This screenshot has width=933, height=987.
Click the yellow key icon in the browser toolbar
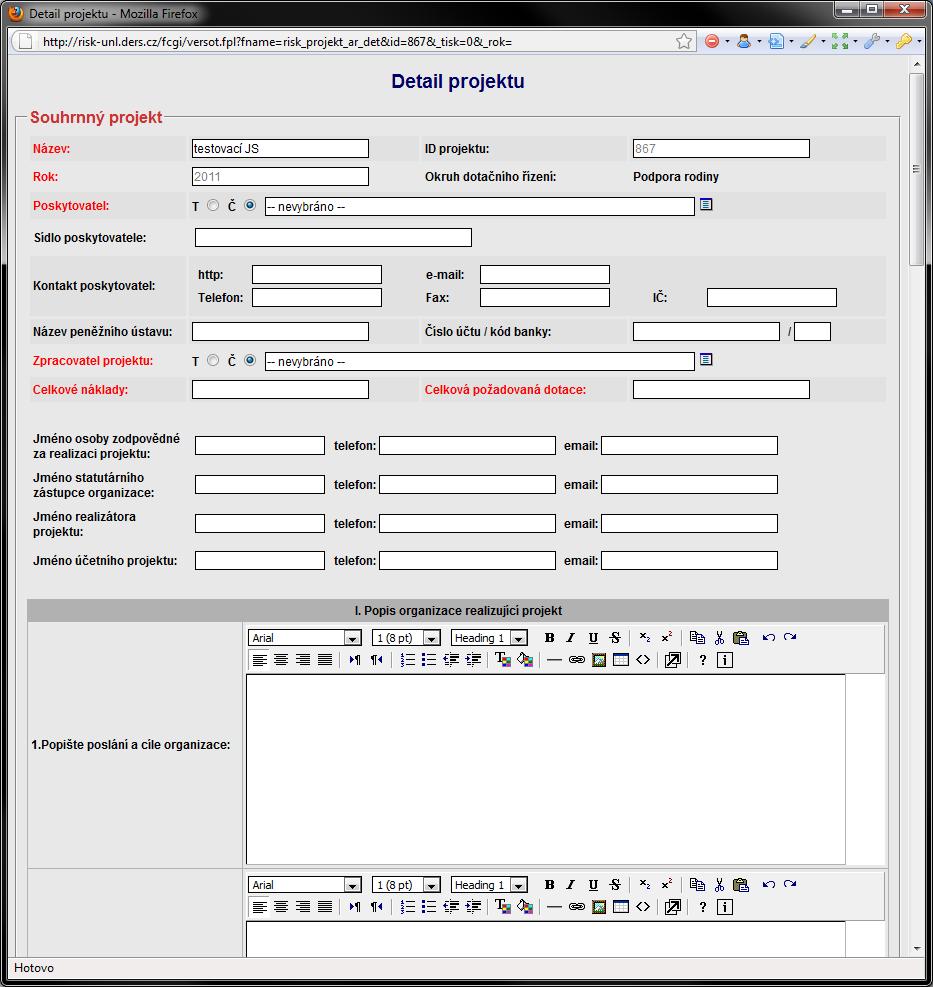[904, 42]
